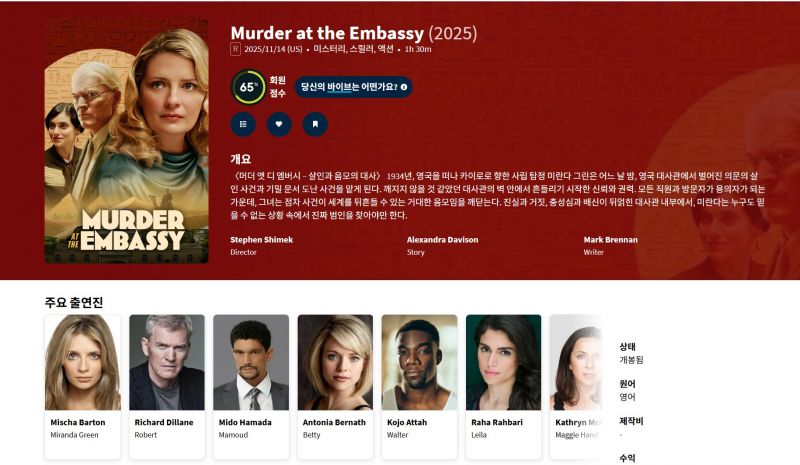Open Mischa Barton's cast photo
Viewport: 800px width, 465px height.
pyautogui.click(x=83, y=362)
